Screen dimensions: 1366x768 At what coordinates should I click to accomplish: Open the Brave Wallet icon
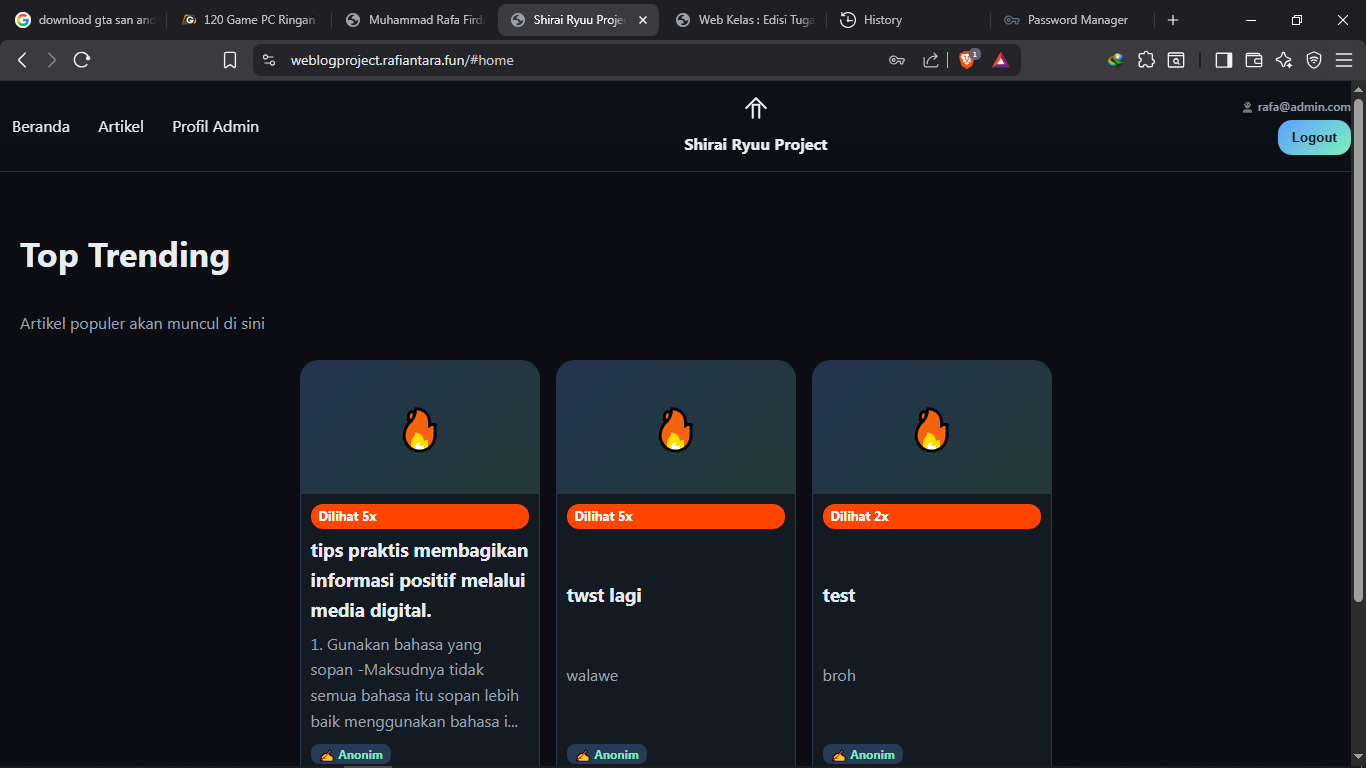pyautogui.click(x=1253, y=60)
